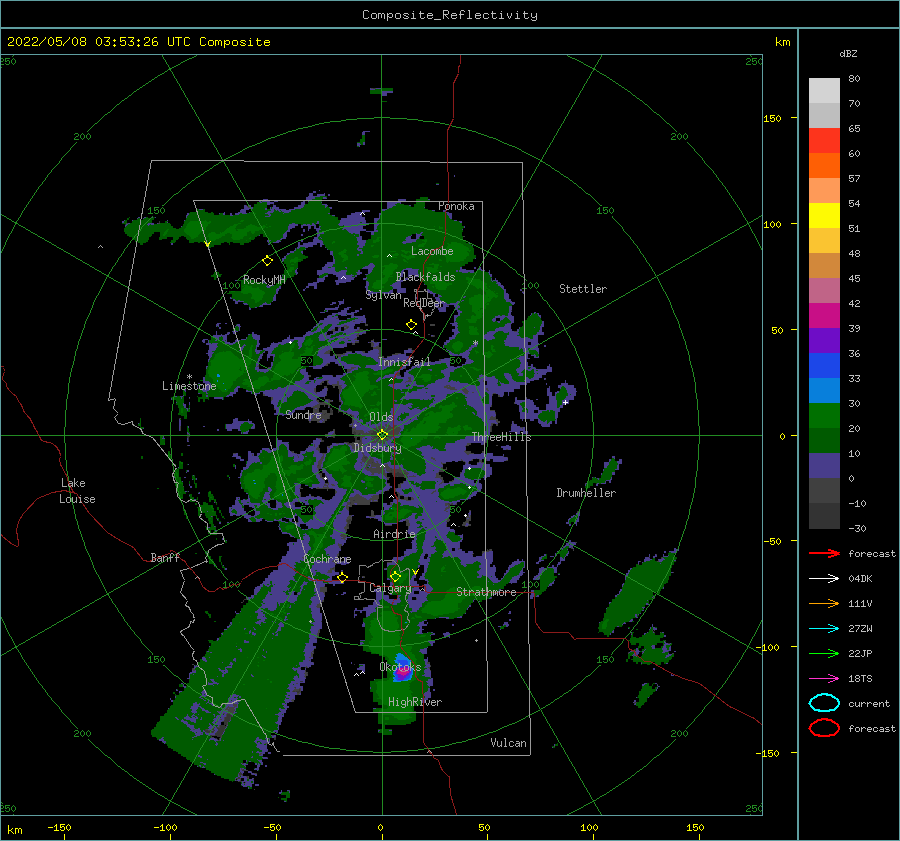Screen dimensions: 900x841
Task: Click the dBZ legend heading
Action: [x=848, y=53]
